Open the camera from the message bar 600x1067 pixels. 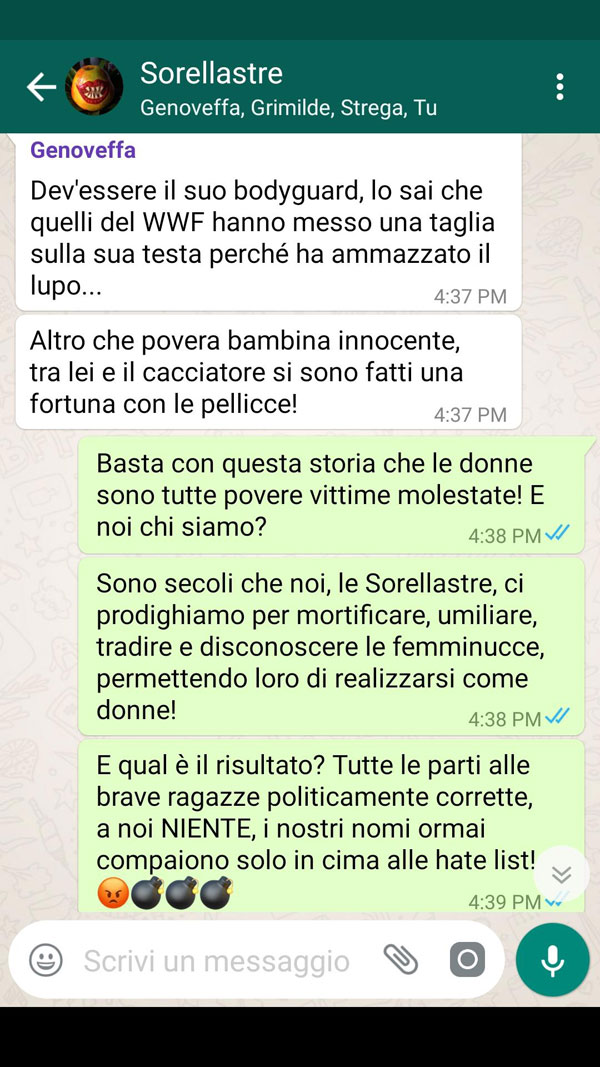467,960
